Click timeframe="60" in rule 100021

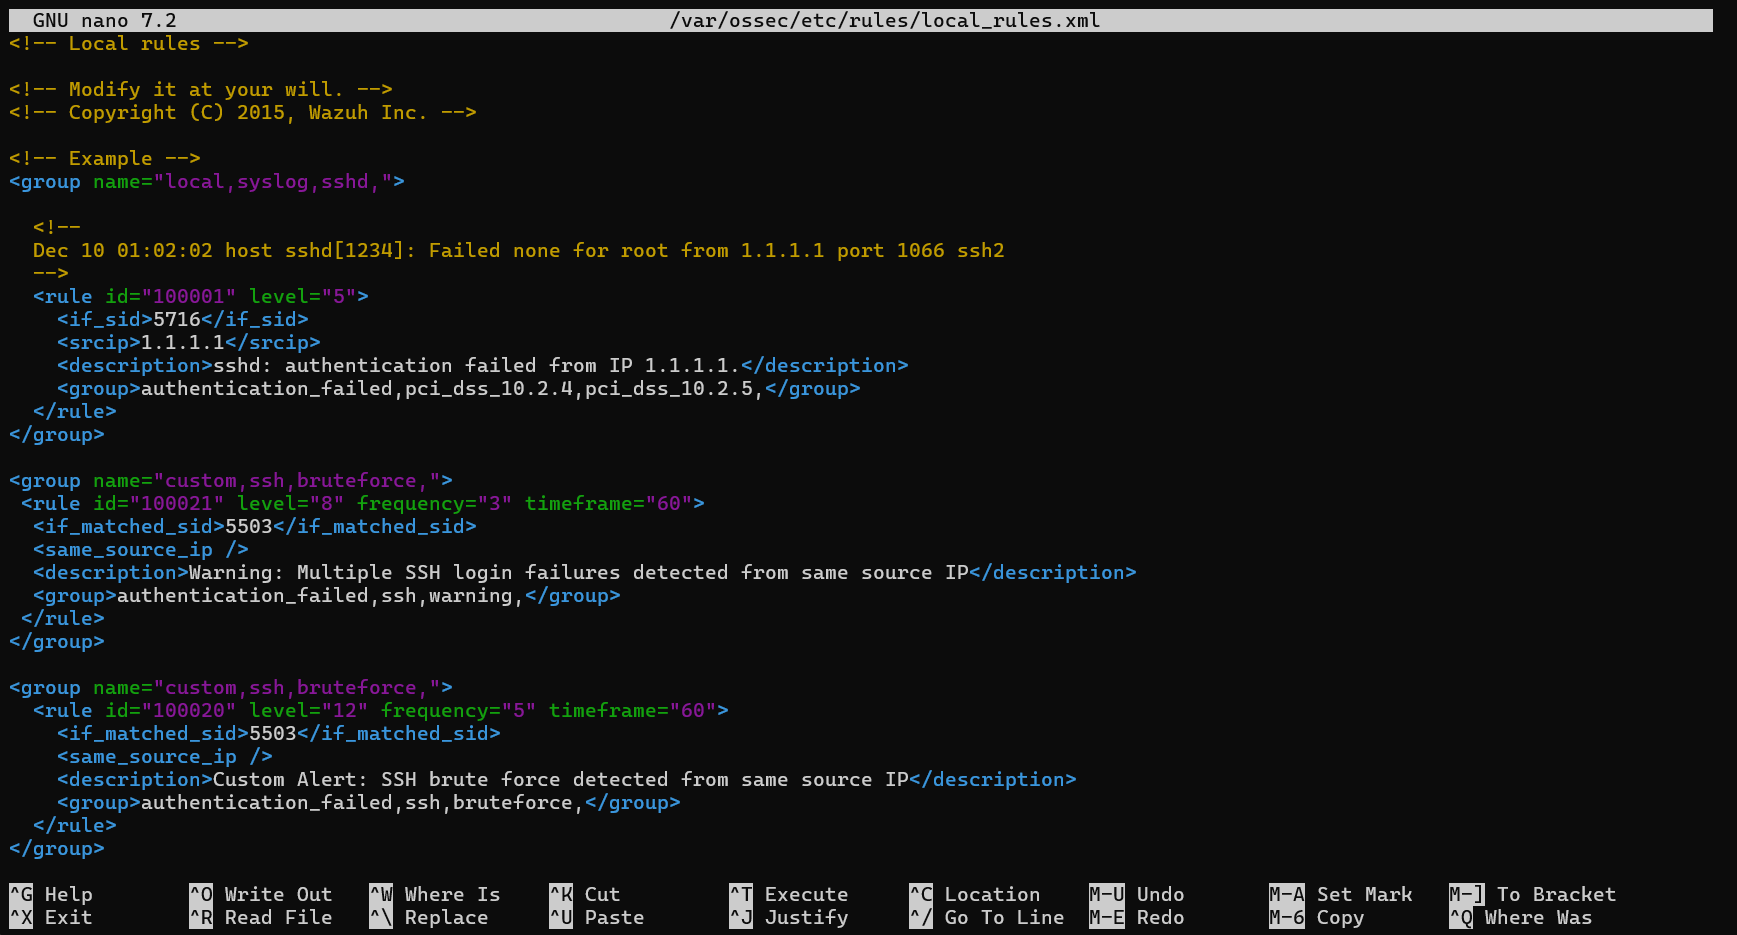point(609,503)
